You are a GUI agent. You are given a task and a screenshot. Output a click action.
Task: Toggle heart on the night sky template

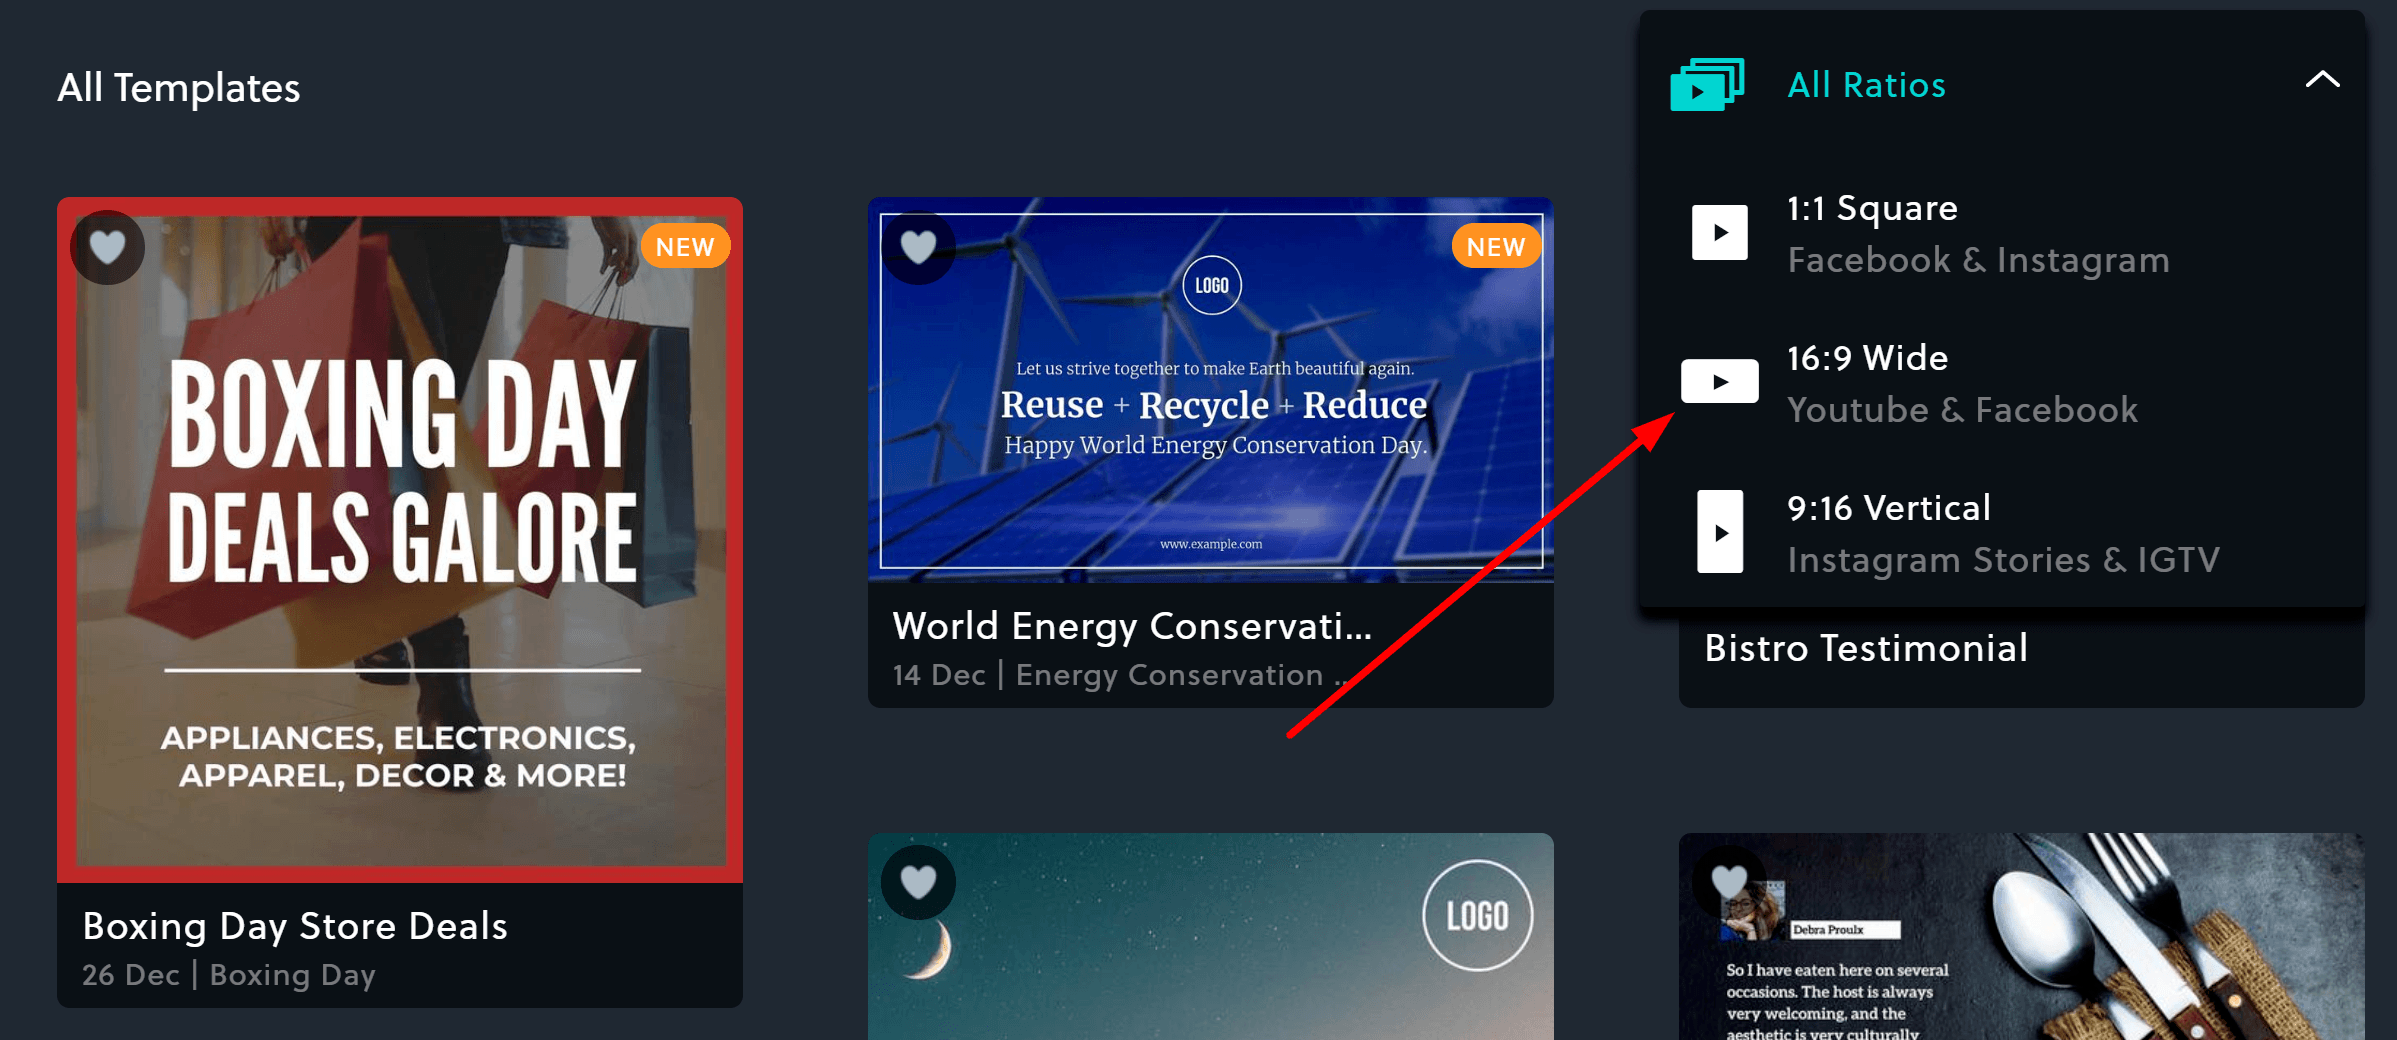click(918, 882)
